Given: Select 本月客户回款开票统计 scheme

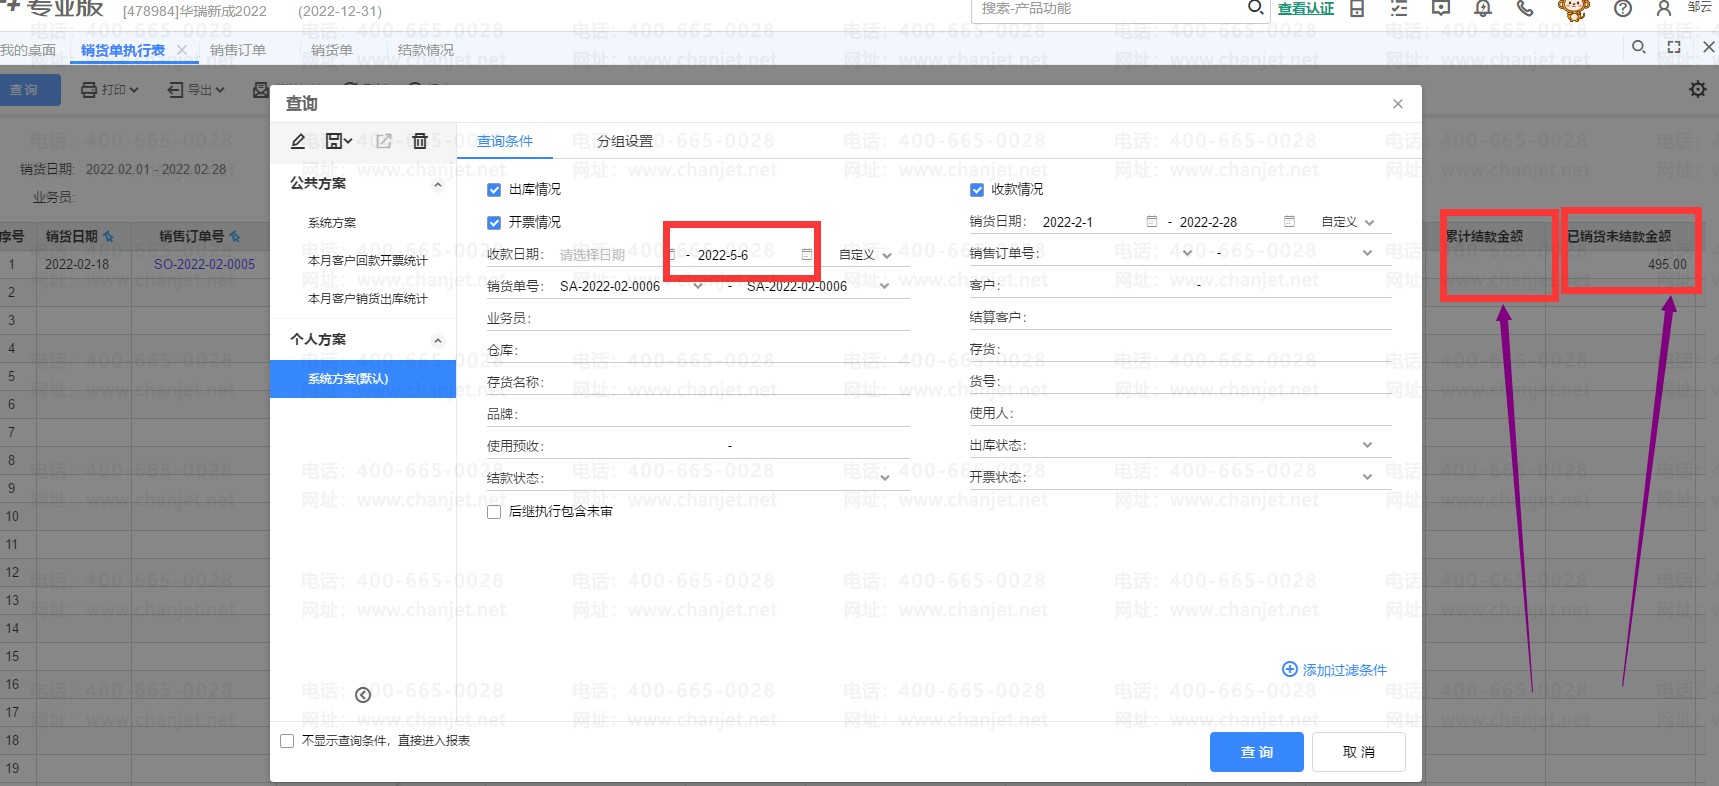Looking at the screenshot, I should point(368,260).
